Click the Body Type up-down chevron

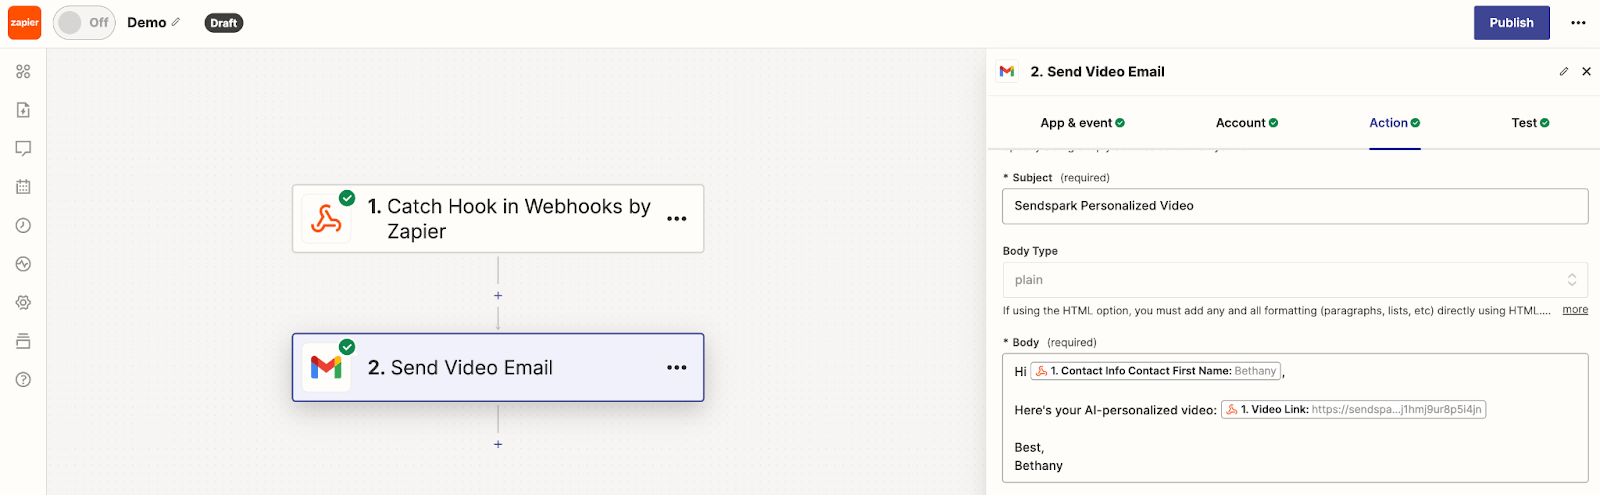1571,280
